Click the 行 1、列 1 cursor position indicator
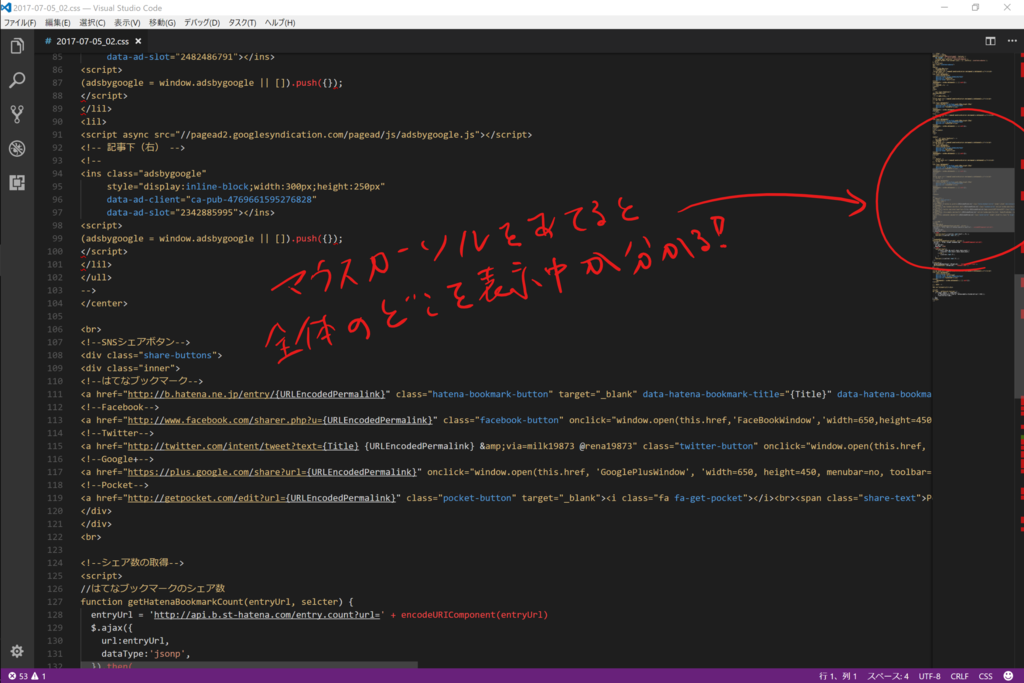This screenshot has width=1024, height=683. pyautogui.click(x=838, y=676)
